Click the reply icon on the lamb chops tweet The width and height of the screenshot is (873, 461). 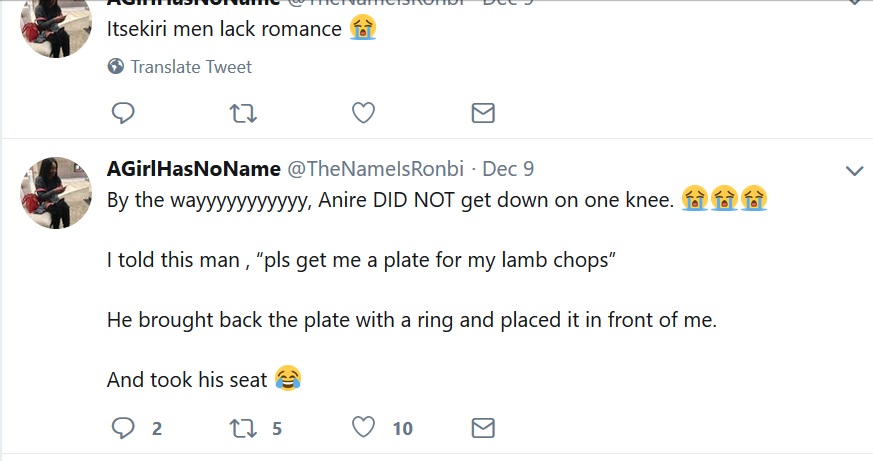pyautogui.click(x=123, y=428)
